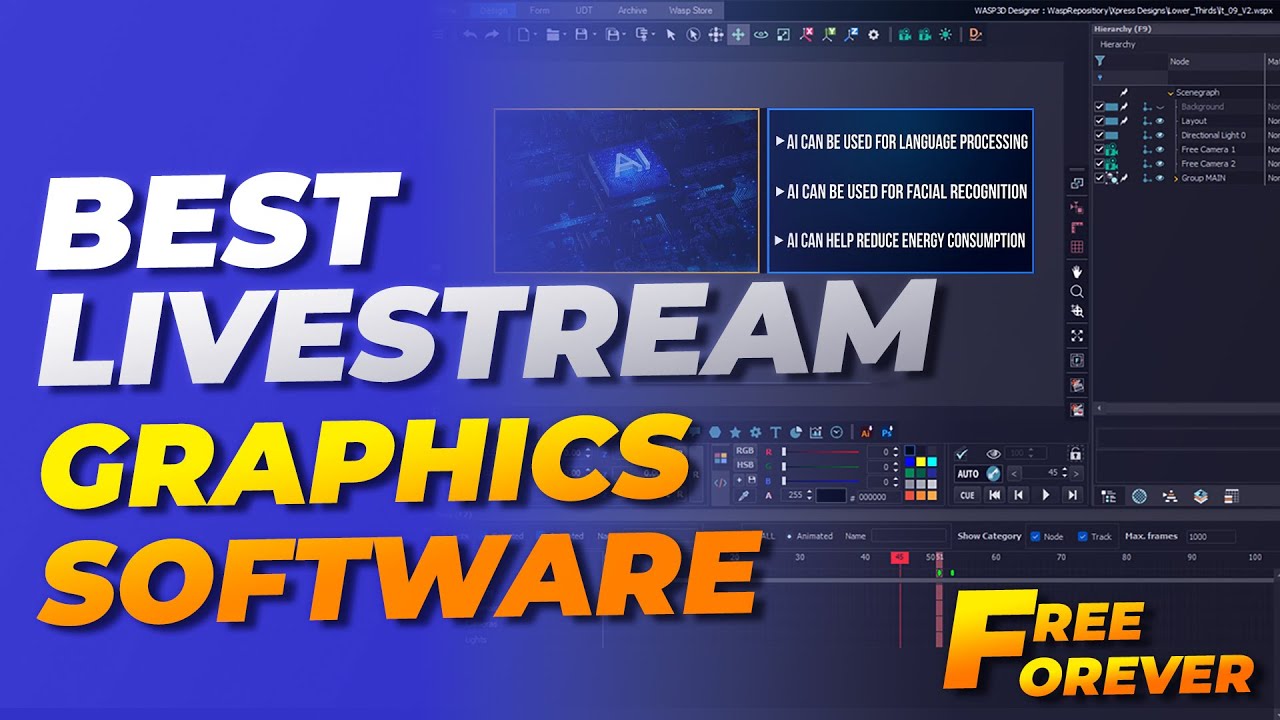Viewport: 1280px width, 720px height.
Task: Open the gear settings icon in toolbar
Action: point(873,35)
